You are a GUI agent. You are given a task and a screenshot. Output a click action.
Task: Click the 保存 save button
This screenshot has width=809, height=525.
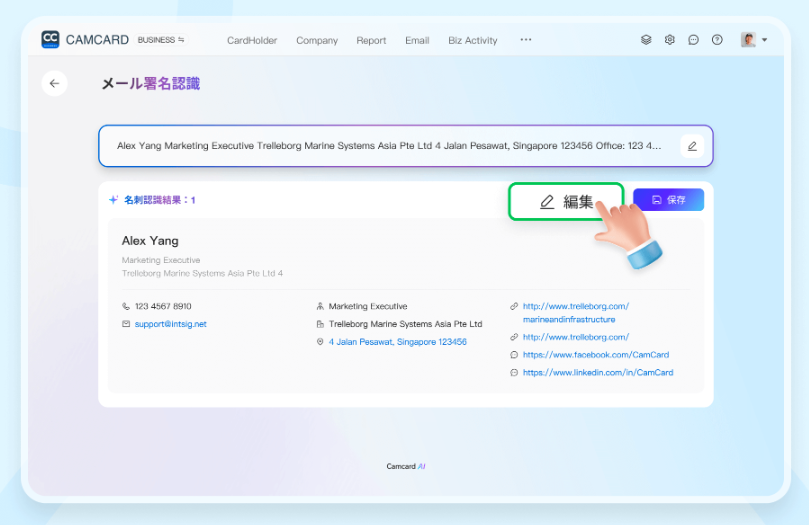pos(668,200)
